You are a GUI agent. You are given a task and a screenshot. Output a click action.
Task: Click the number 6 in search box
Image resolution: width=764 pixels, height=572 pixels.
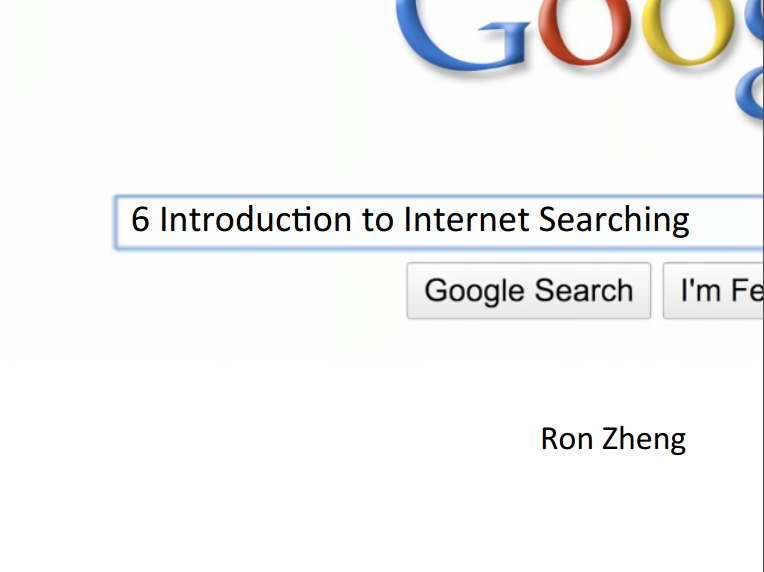coord(140,219)
